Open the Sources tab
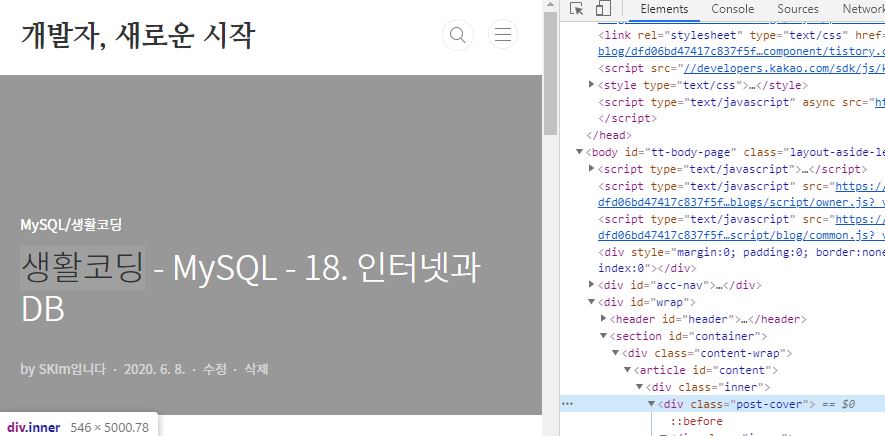Image resolution: width=885 pixels, height=436 pixels. coord(798,9)
